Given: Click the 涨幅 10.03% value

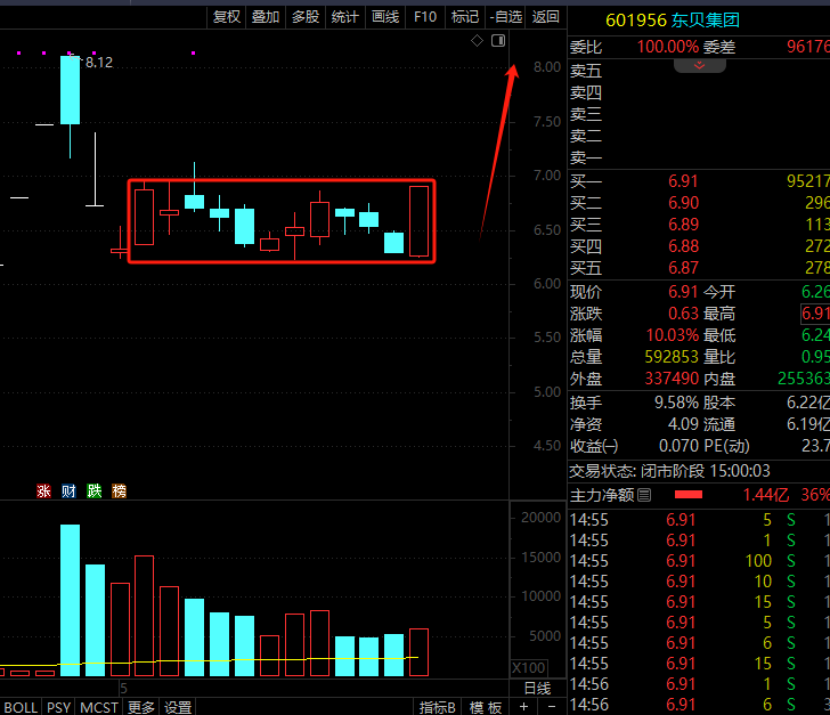Looking at the screenshot, I should 672,336.
